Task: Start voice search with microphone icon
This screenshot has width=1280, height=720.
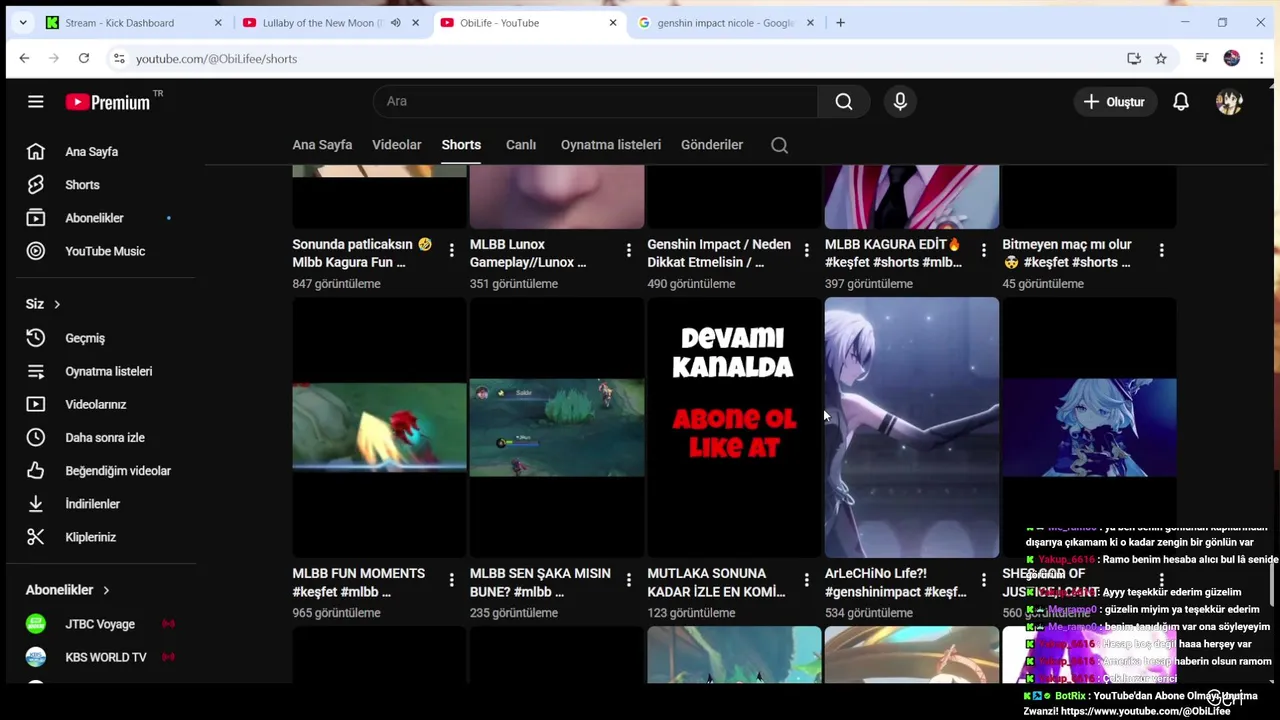Action: point(900,101)
